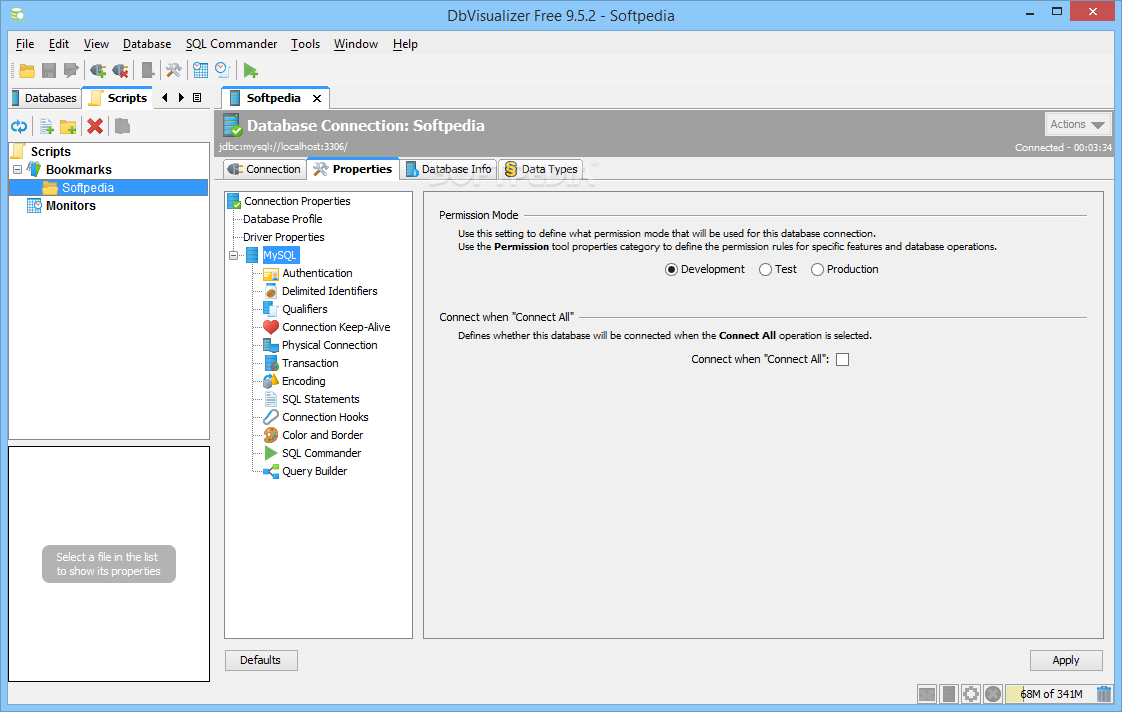Open the Tools menu
The width and height of the screenshot is (1122, 712).
[x=306, y=44]
